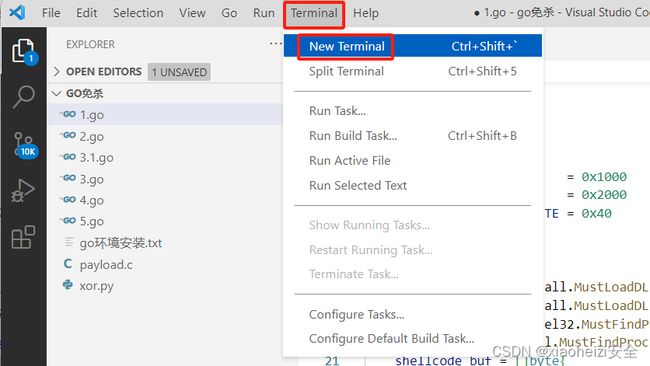Open the Explorer view in activity bar
The image size is (650, 366).
tap(24, 51)
